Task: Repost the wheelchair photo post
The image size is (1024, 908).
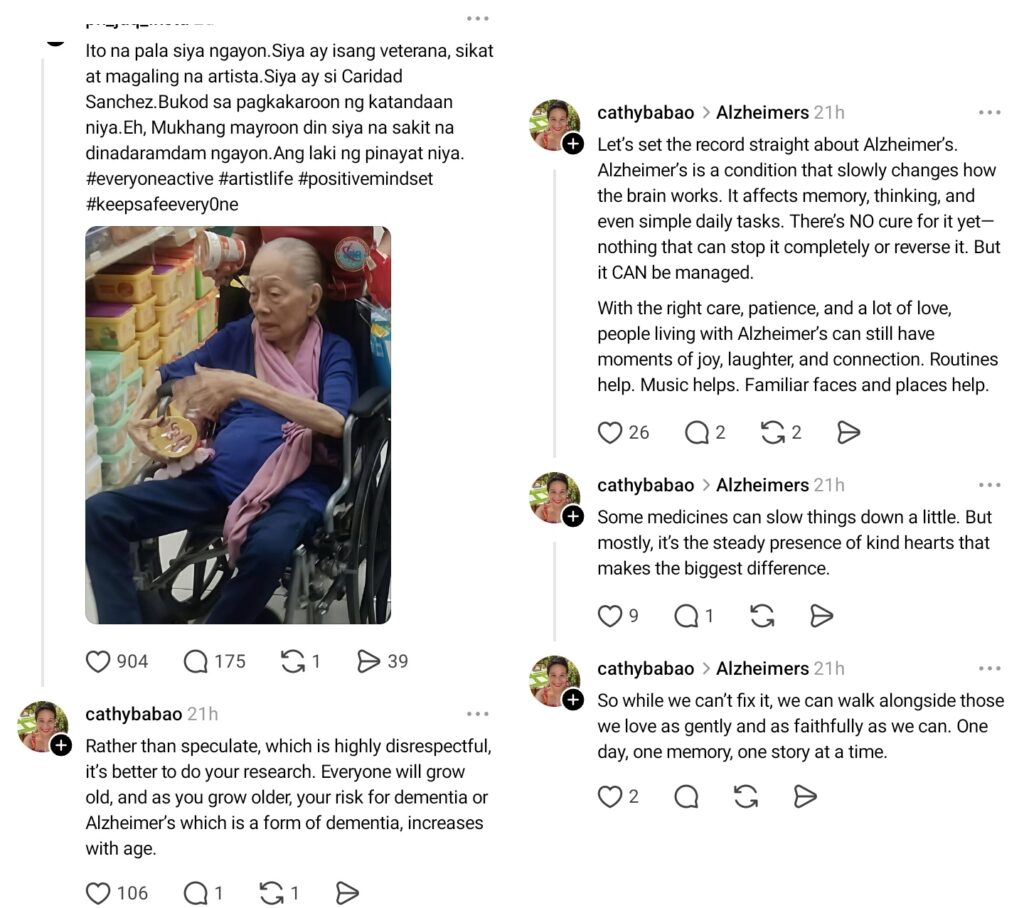Action: coord(292,661)
